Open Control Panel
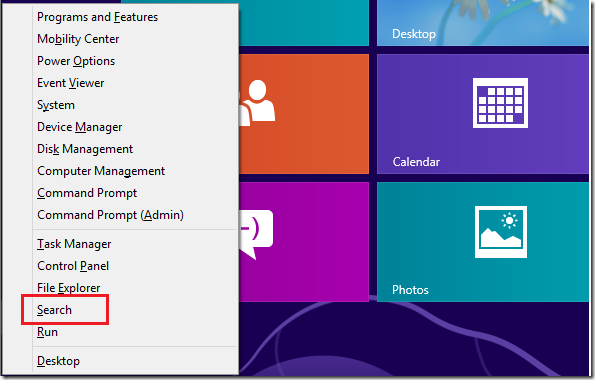Screen dimensions: 595x380 [x=73, y=266]
